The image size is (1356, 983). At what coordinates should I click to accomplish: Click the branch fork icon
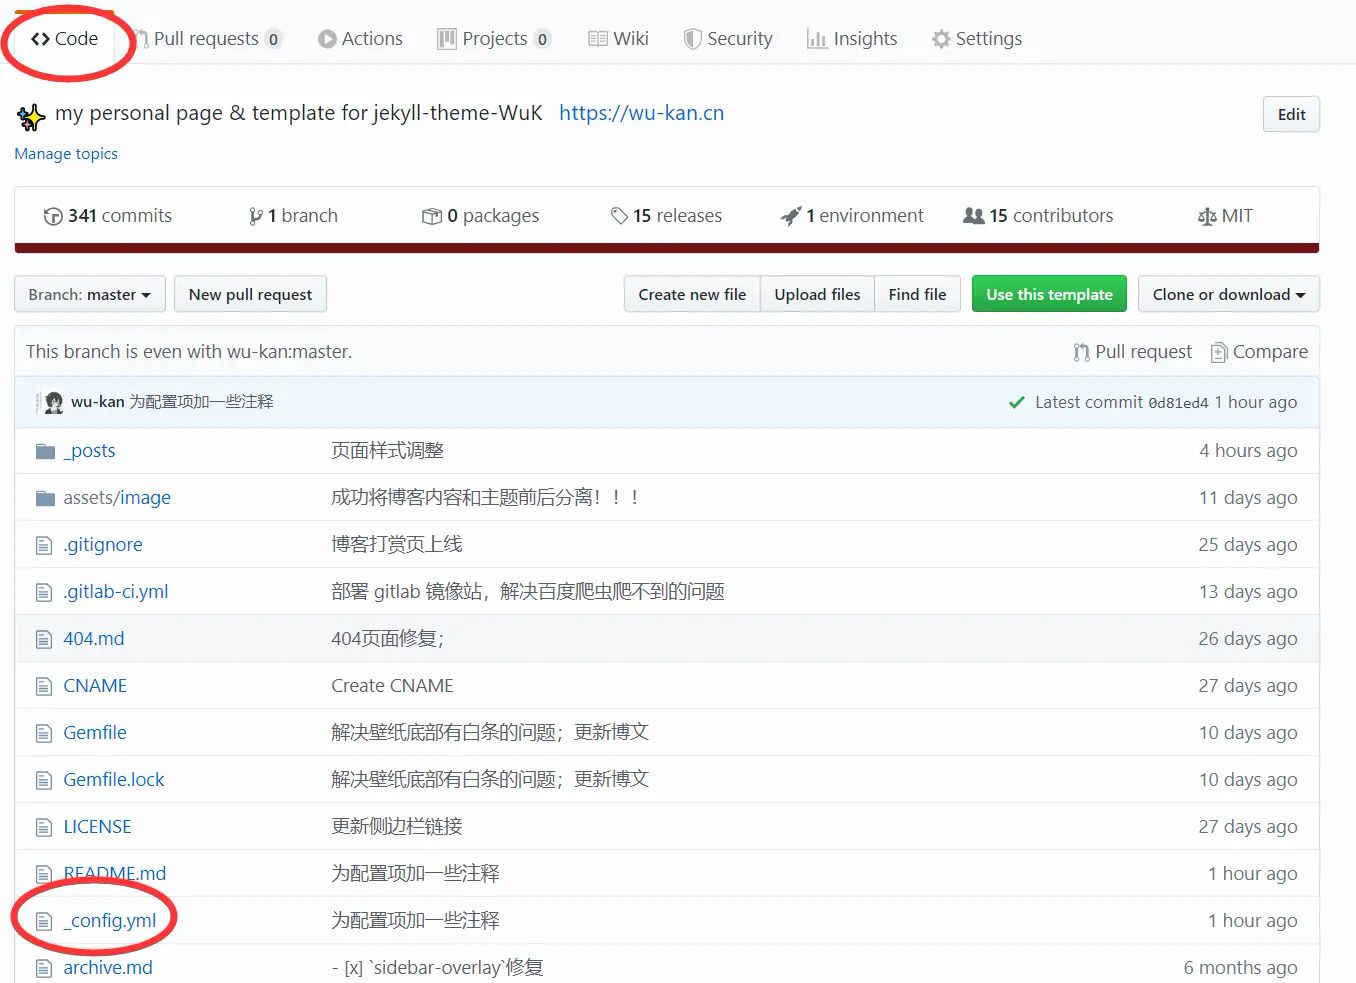point(256,216)
